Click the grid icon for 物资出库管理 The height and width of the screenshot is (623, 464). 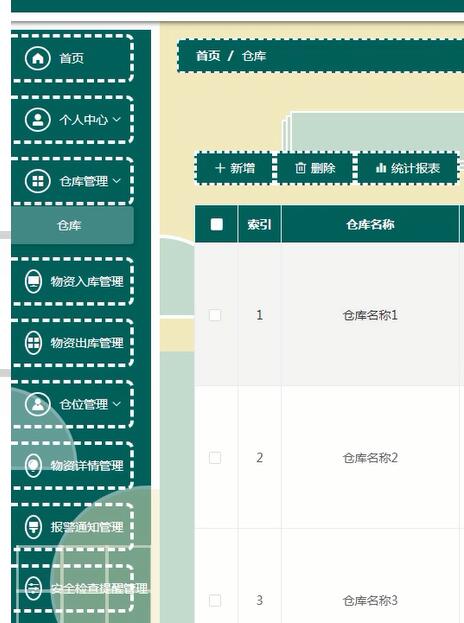[x=33, y=342]
